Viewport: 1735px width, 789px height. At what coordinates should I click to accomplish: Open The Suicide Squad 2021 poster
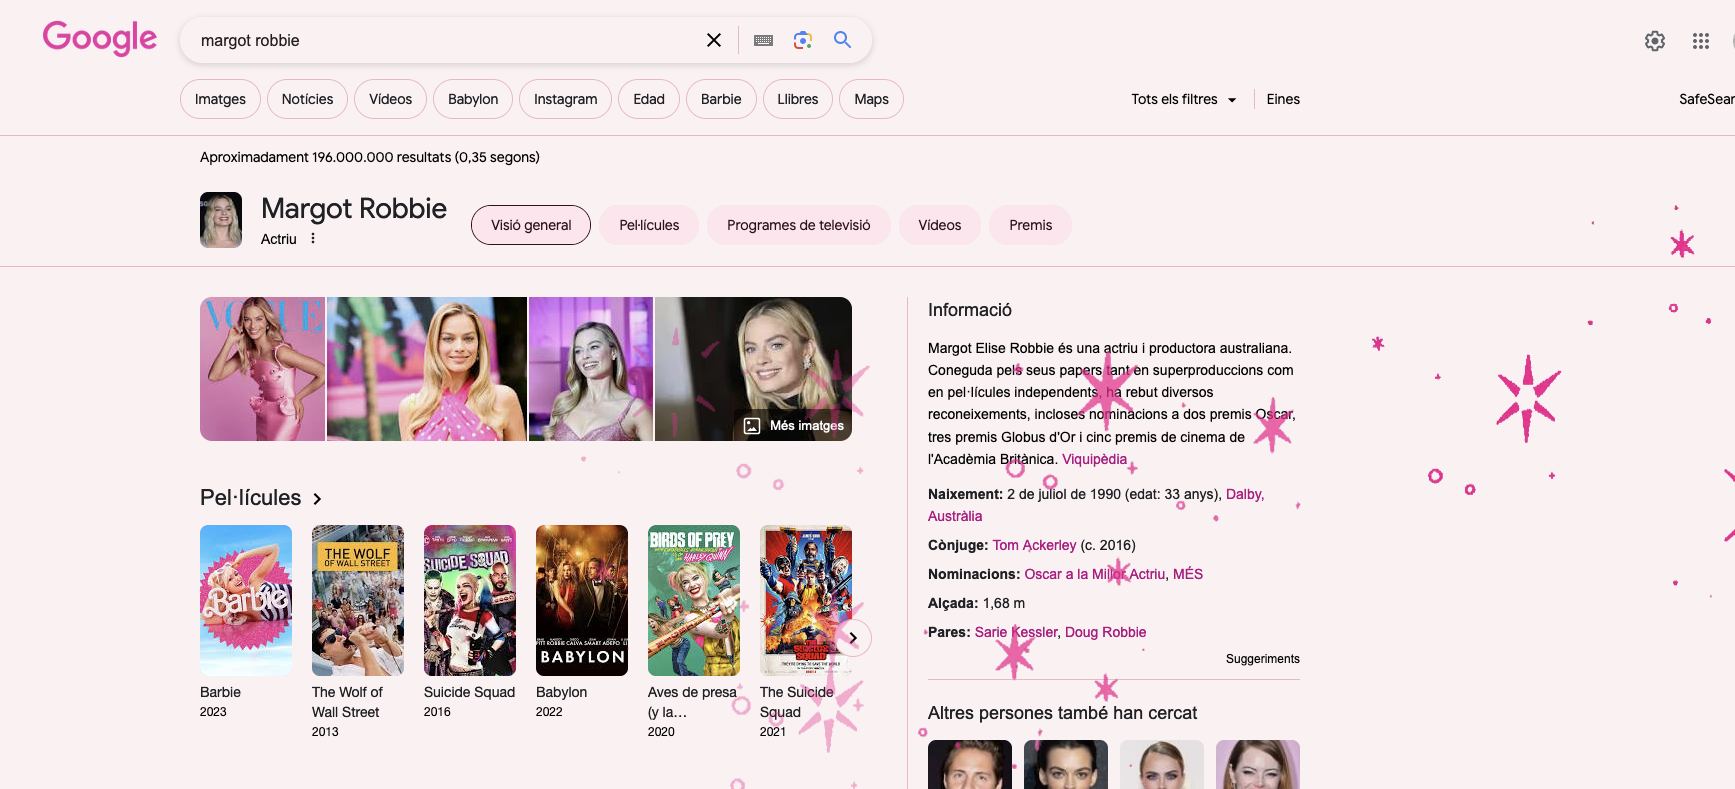coord(806,600)
